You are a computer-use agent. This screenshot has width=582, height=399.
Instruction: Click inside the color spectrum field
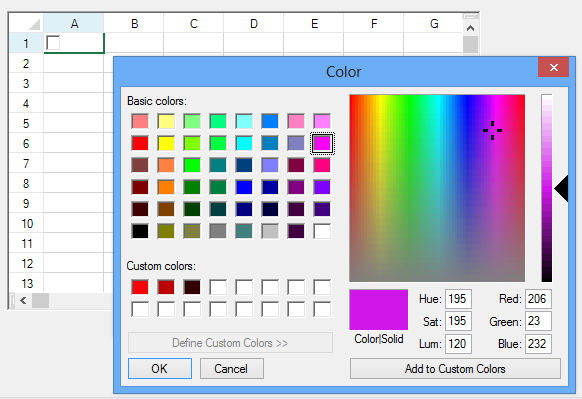(x=437, y=188)
